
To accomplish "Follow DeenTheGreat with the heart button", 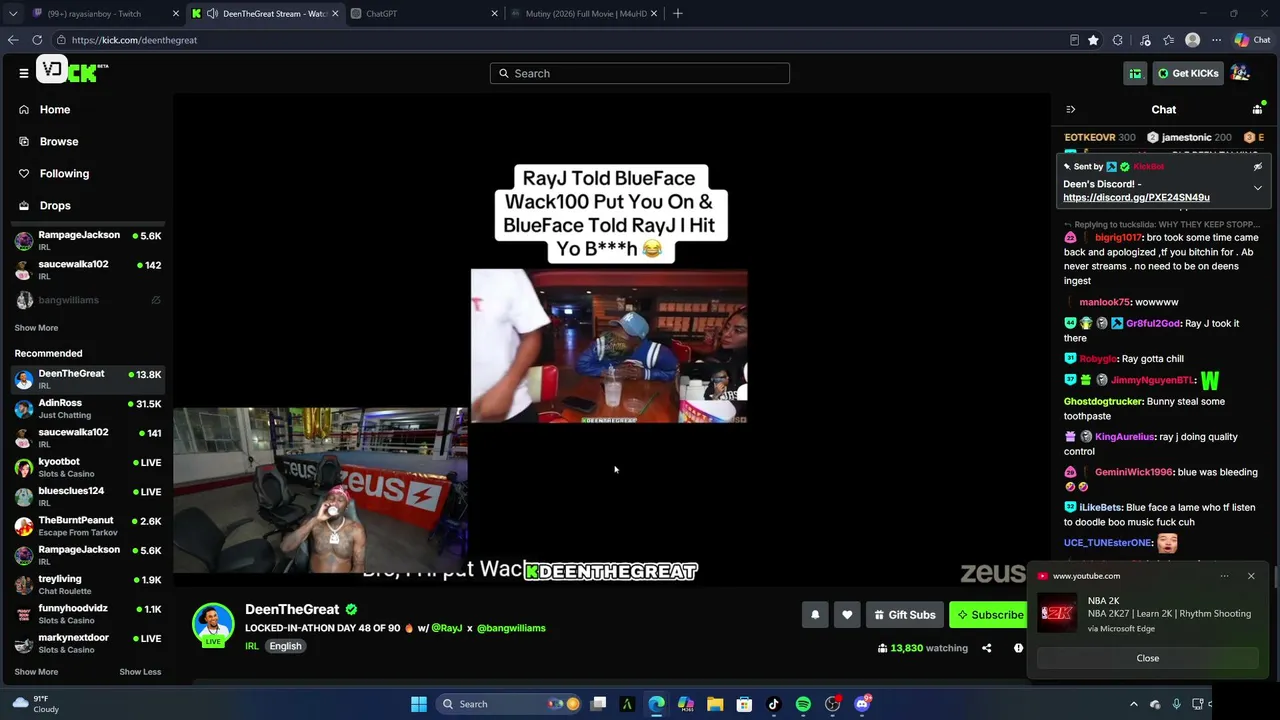I will (847, 615).
